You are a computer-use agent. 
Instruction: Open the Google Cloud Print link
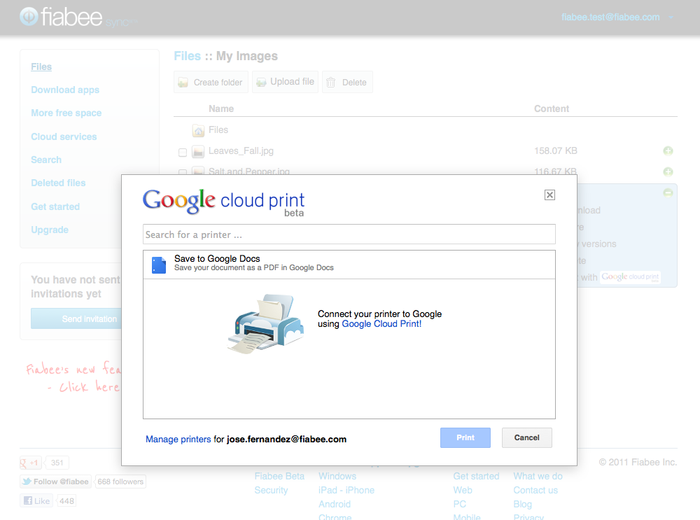pos(381,324)
